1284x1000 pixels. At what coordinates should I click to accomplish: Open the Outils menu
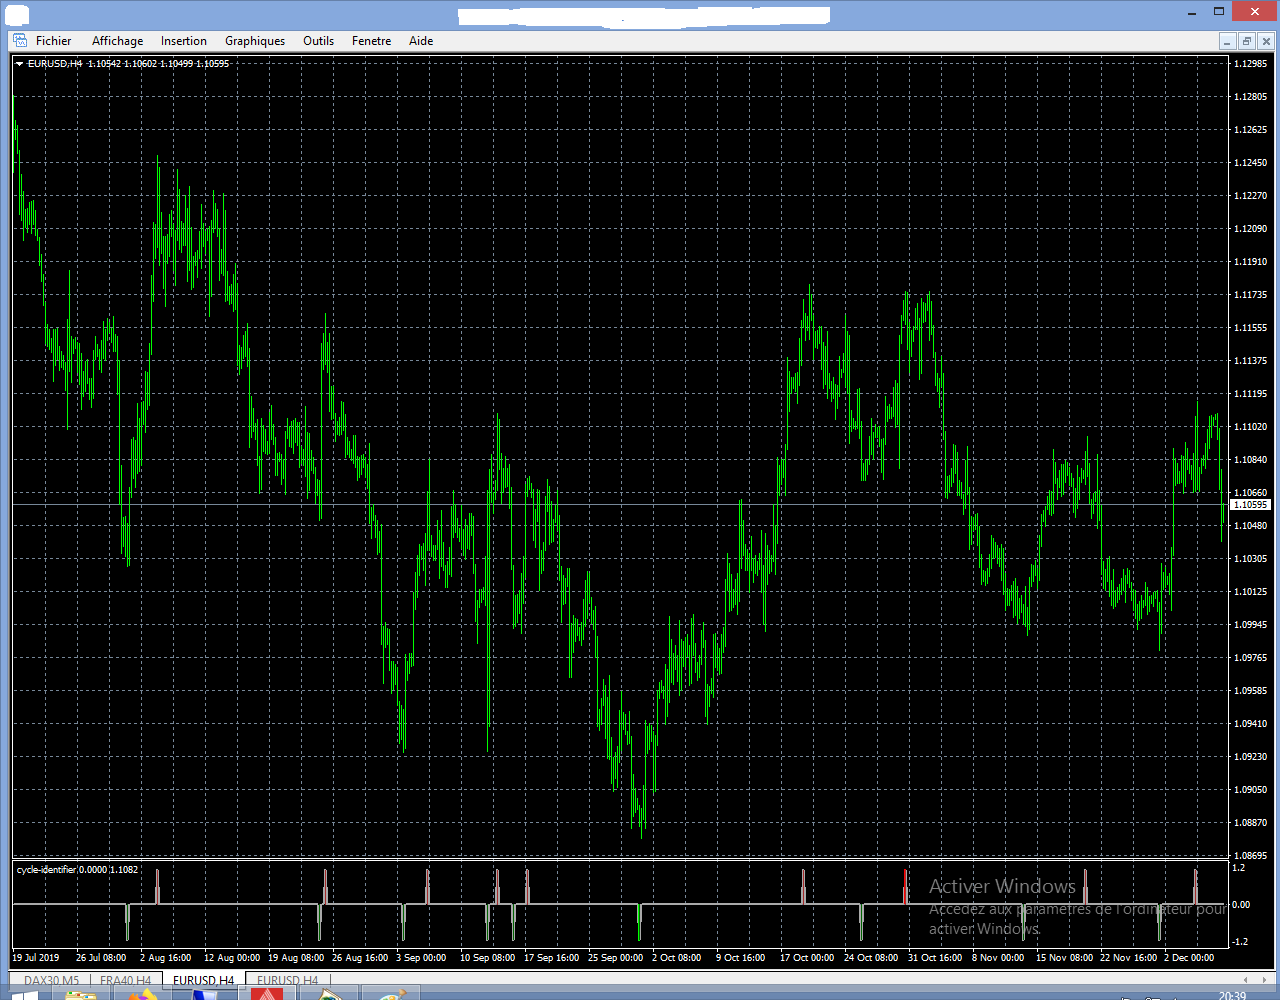point(319,41)
